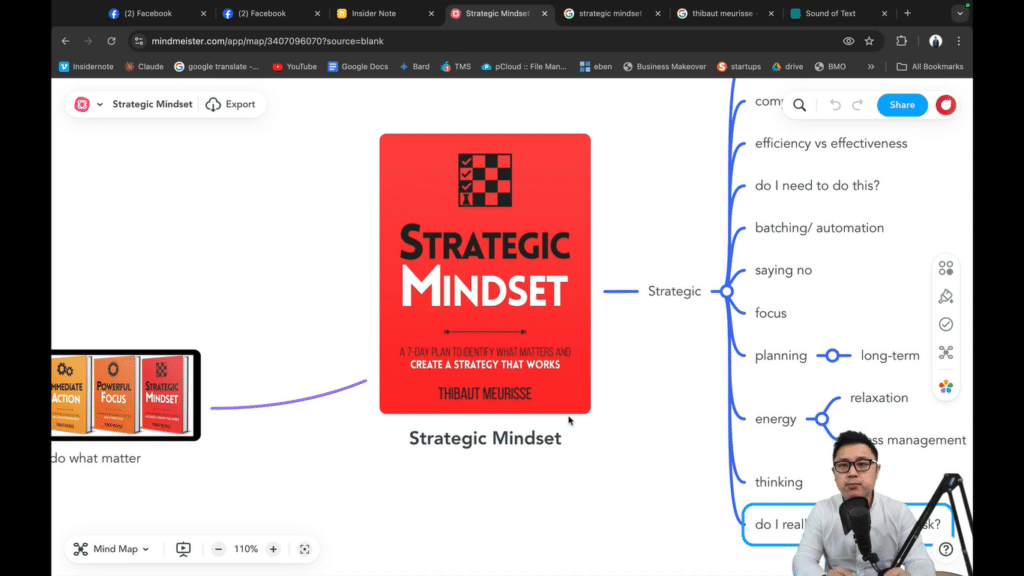
Task: Open the tab search dropdown
Action: (959, 14)
